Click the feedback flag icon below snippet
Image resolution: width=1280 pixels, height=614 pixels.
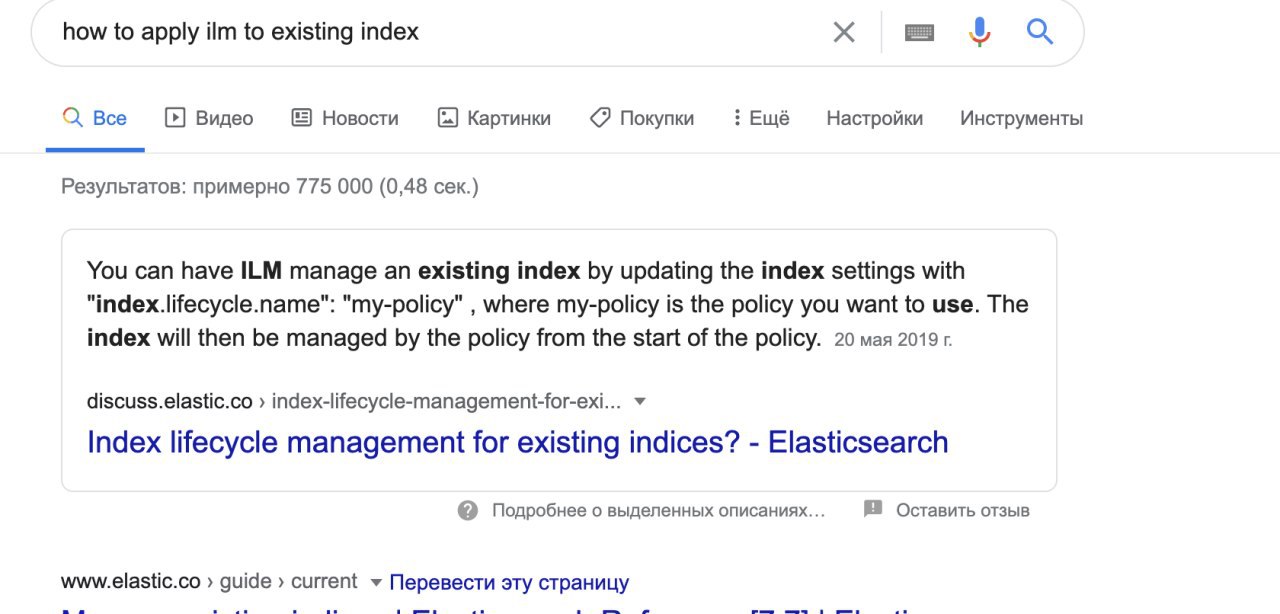(873, 510)
